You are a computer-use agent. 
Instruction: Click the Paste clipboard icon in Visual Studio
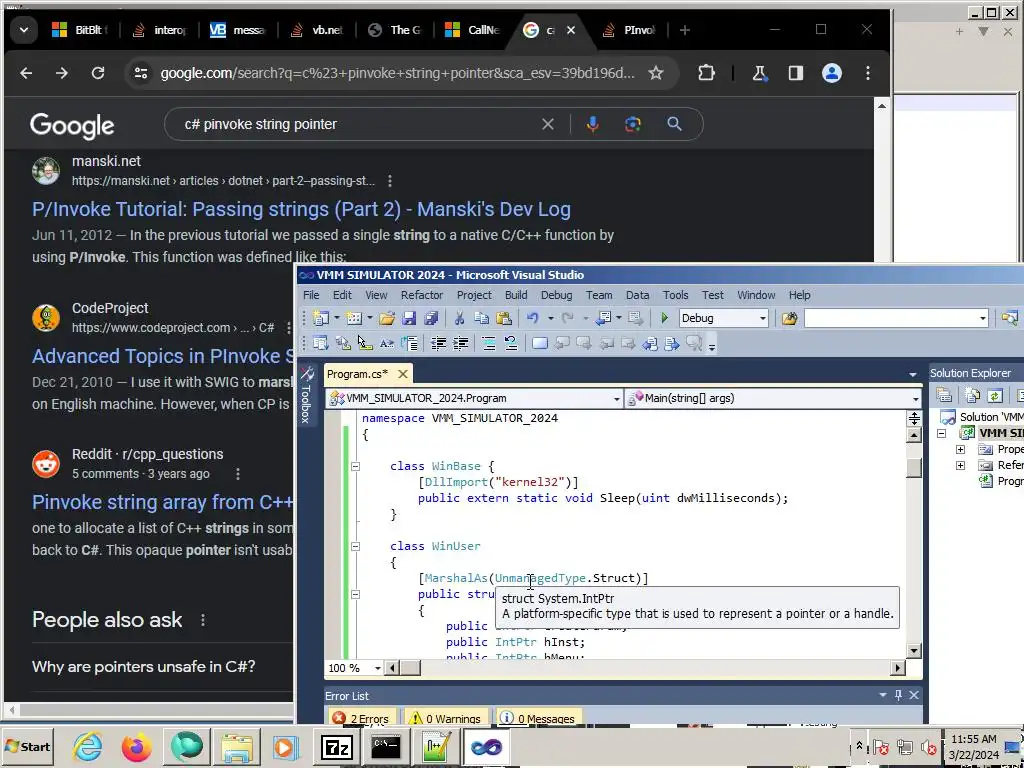click(504, 318)
